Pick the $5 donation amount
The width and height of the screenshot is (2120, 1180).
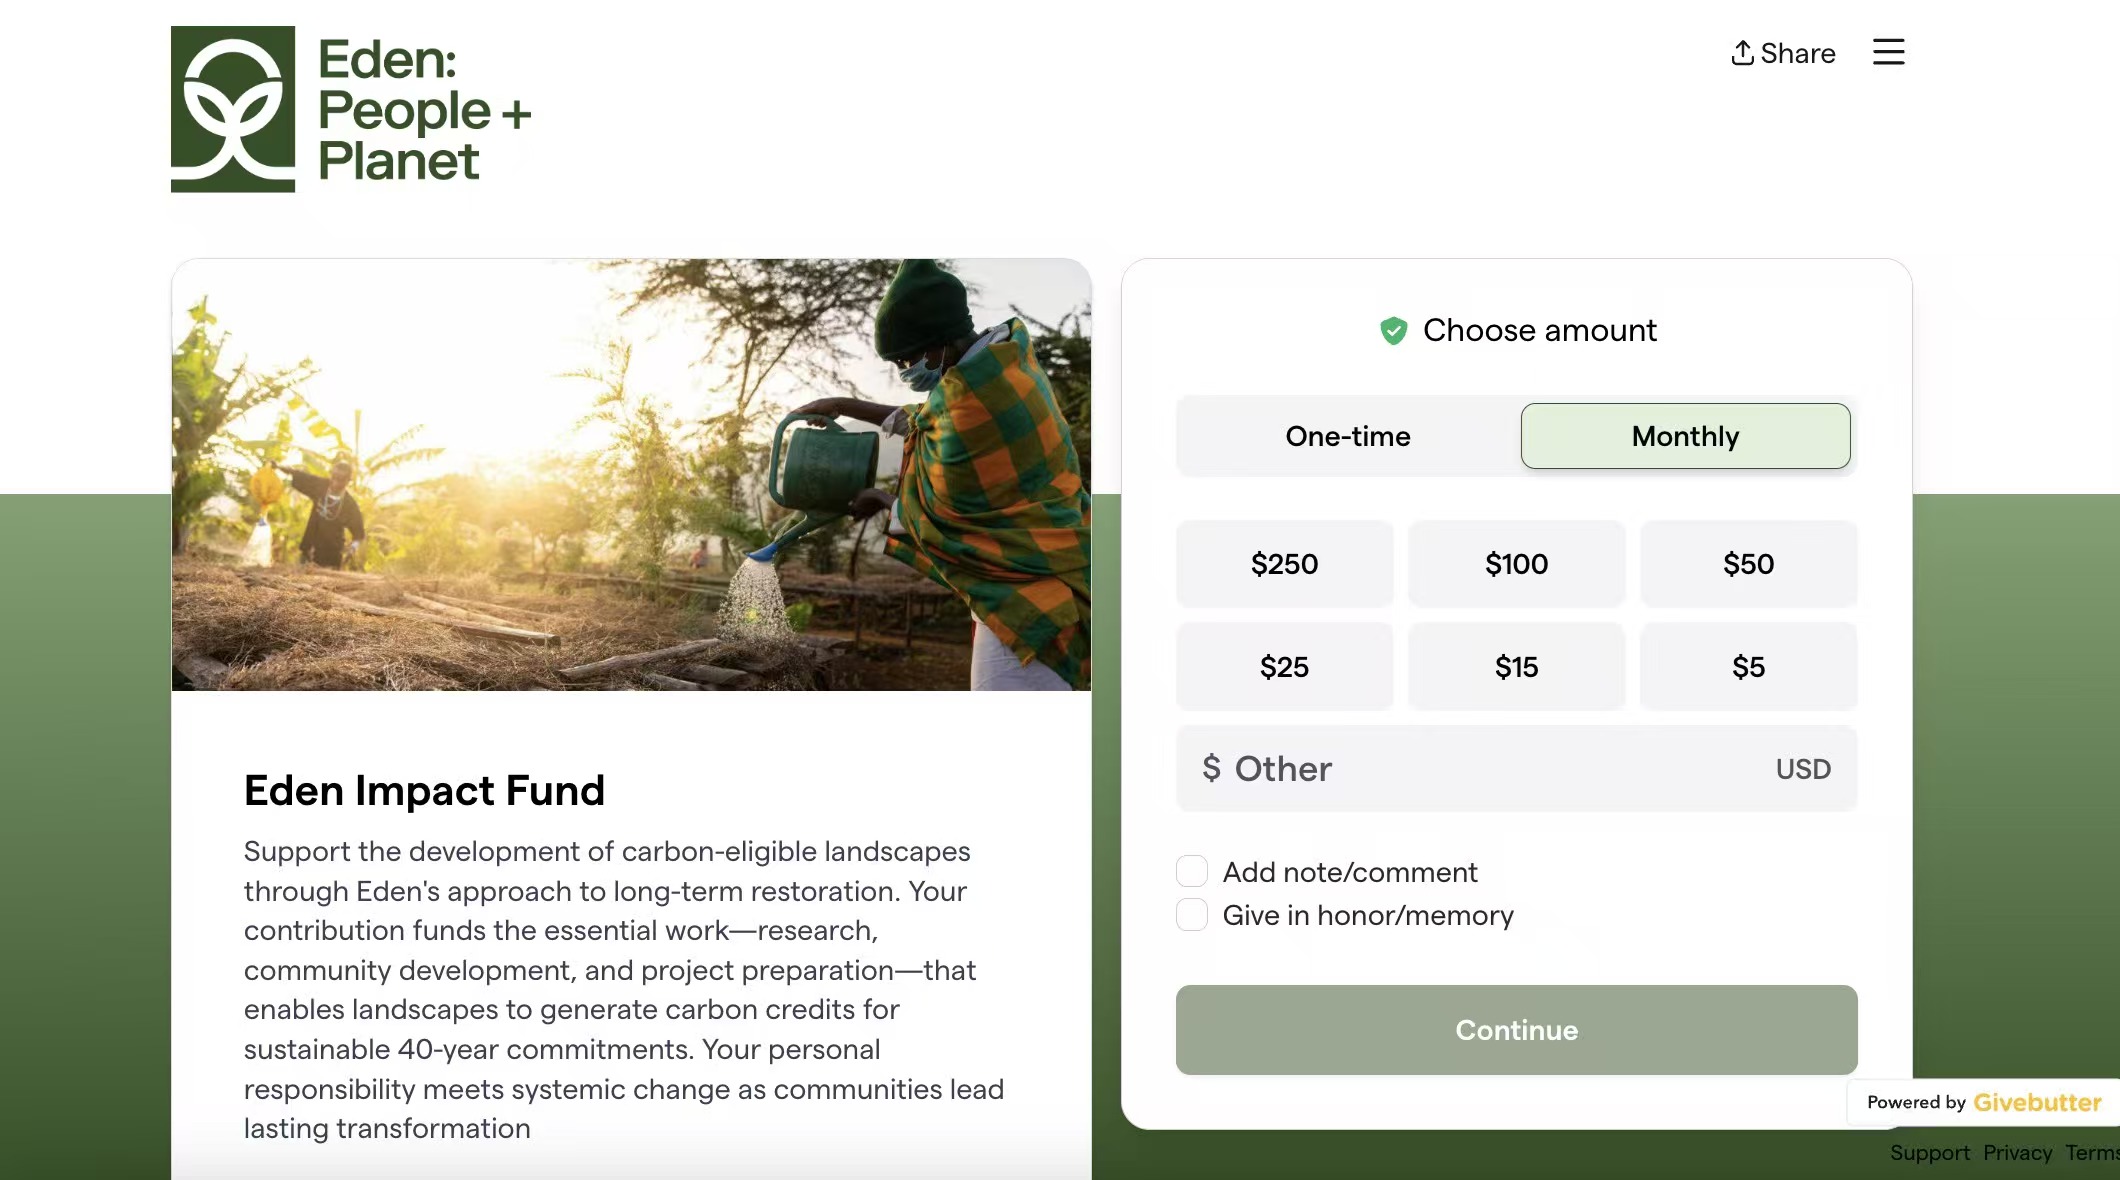pos(1748,667)
